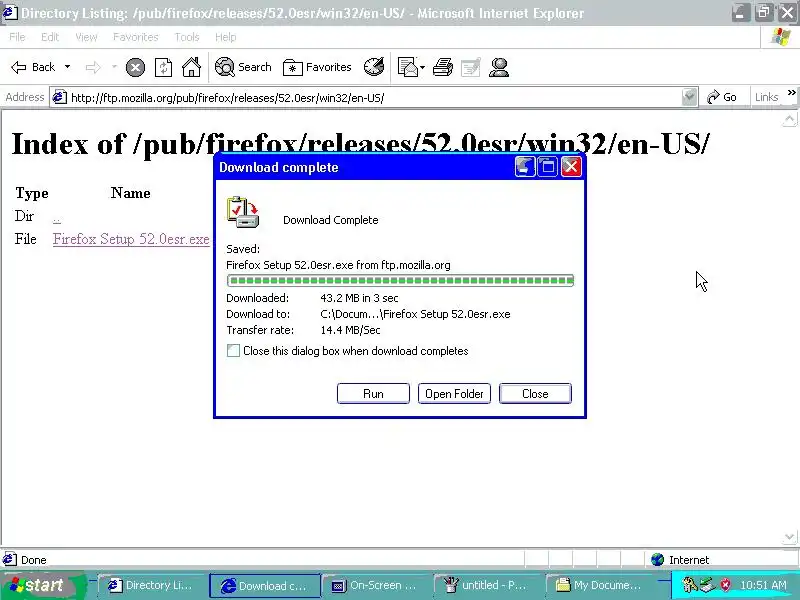Viewport: 800px width, 600px height.
Task: Switch to My Documents taskbar button
Action: (x=599, y=585)
